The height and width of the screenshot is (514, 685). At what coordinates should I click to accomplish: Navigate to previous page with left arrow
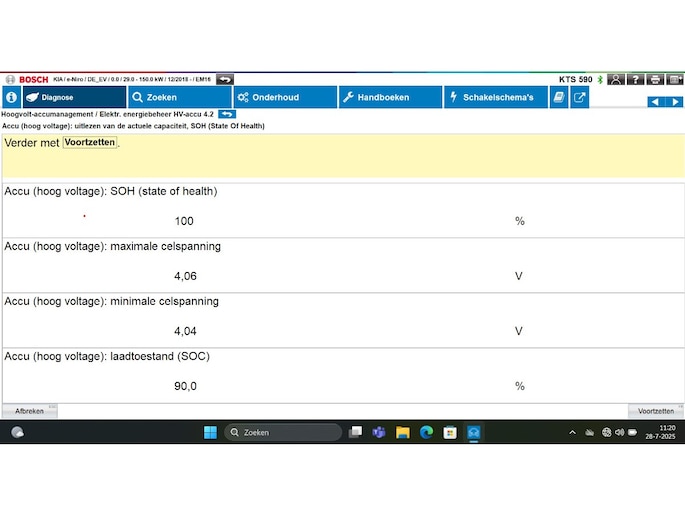655,101
